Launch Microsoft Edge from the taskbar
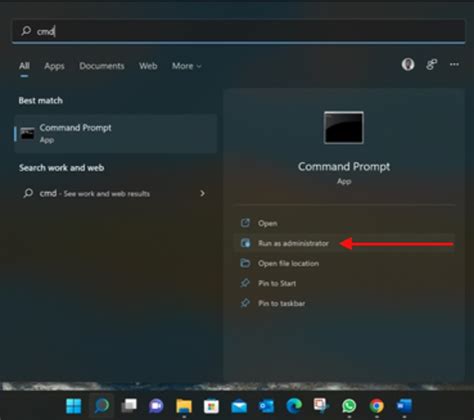 [294, 406]
